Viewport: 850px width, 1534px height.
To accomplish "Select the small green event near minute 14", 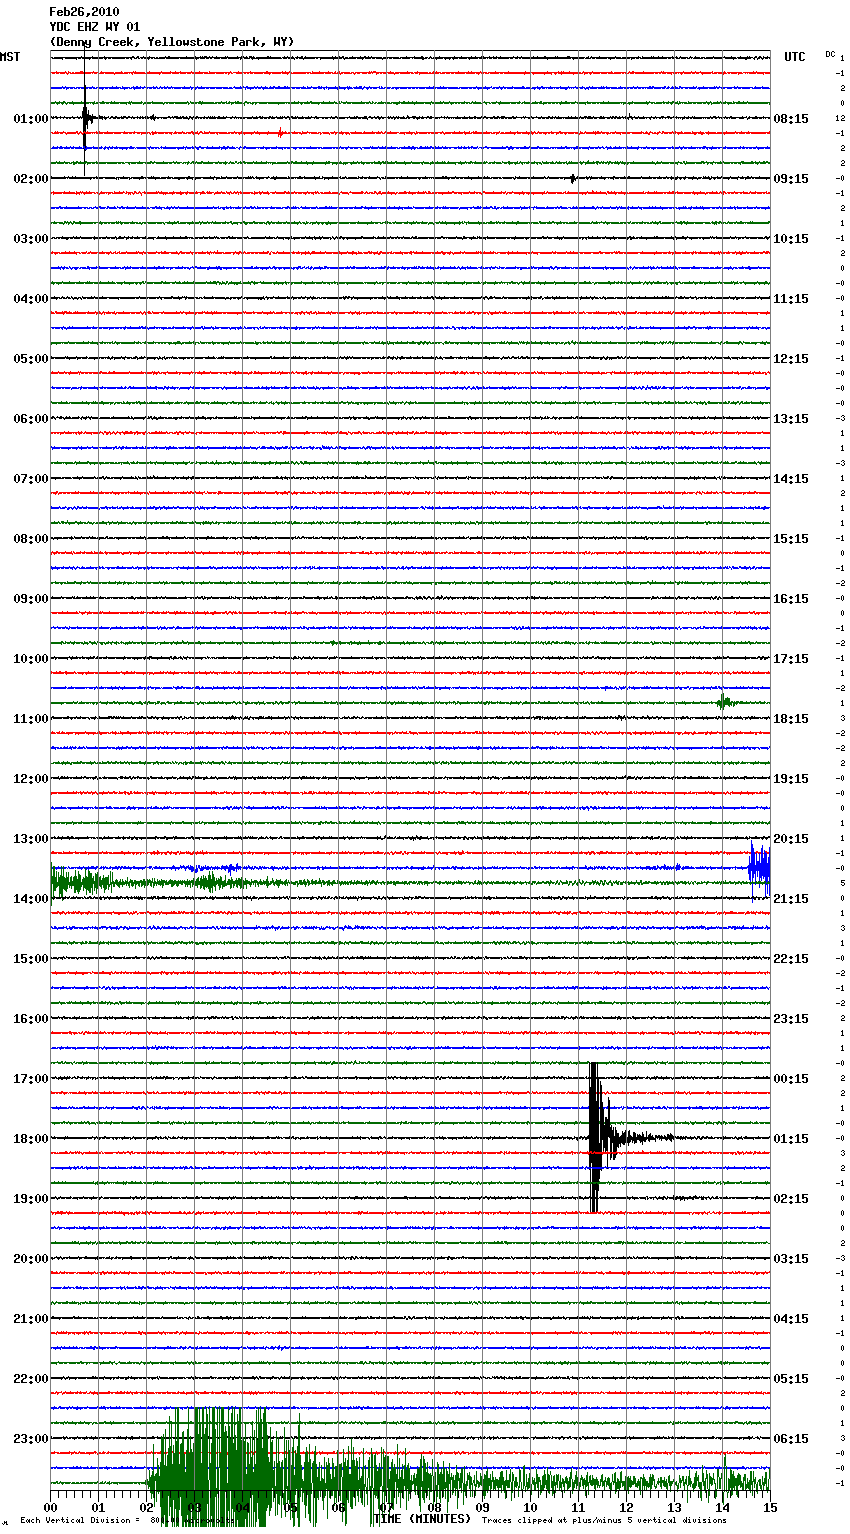I will tap(724, 702).
